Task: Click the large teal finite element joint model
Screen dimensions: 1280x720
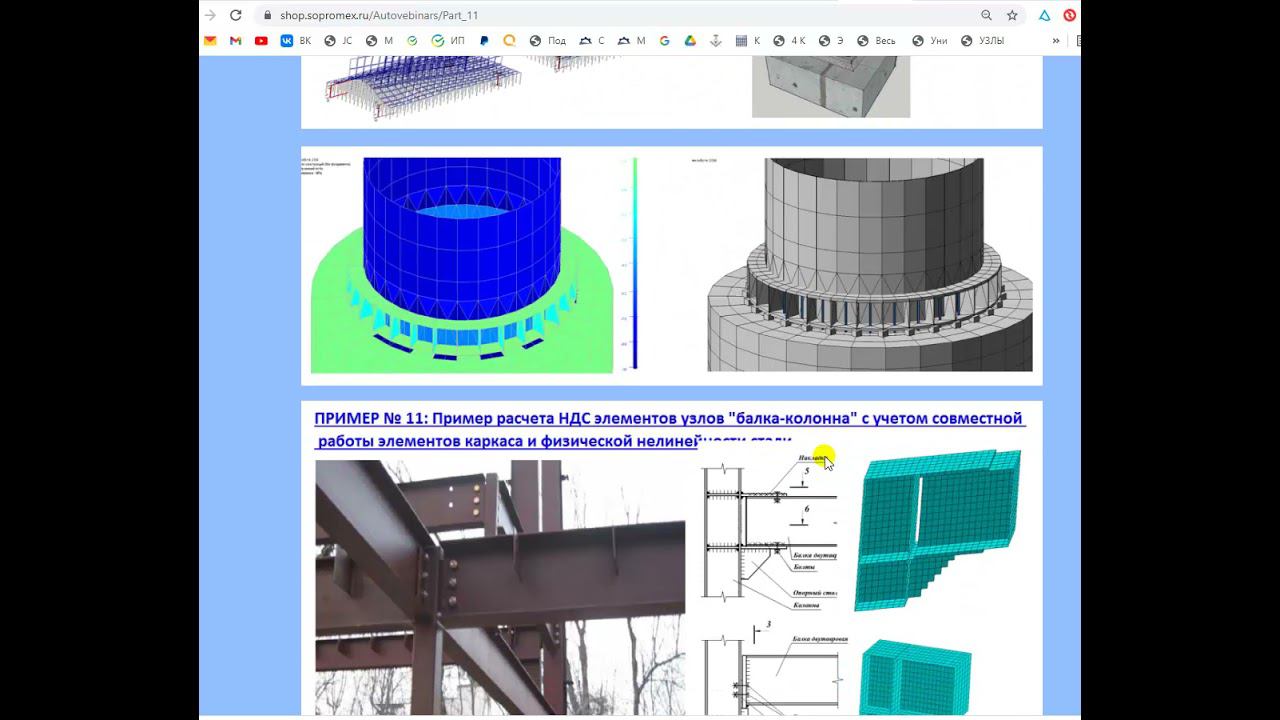Action: (x=937, y=530)
